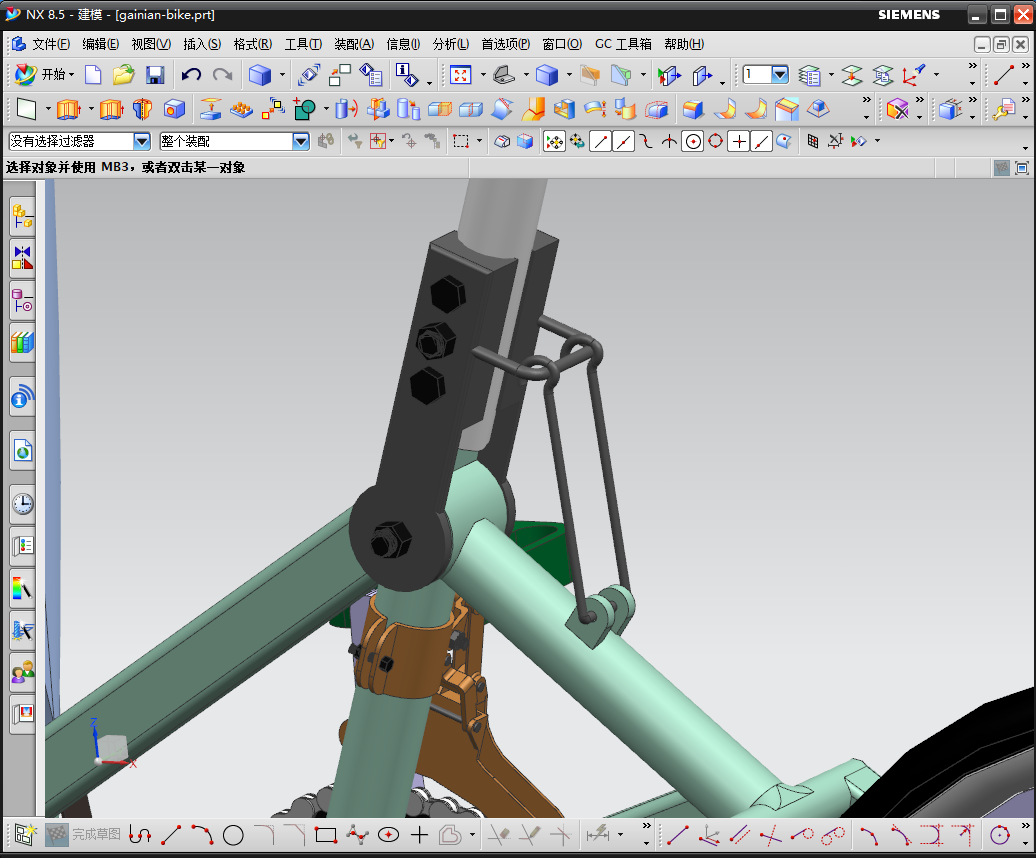Viewport: 1036px width, 858px height.
Task: Click the Object Information icon
Action: point(407,75)
